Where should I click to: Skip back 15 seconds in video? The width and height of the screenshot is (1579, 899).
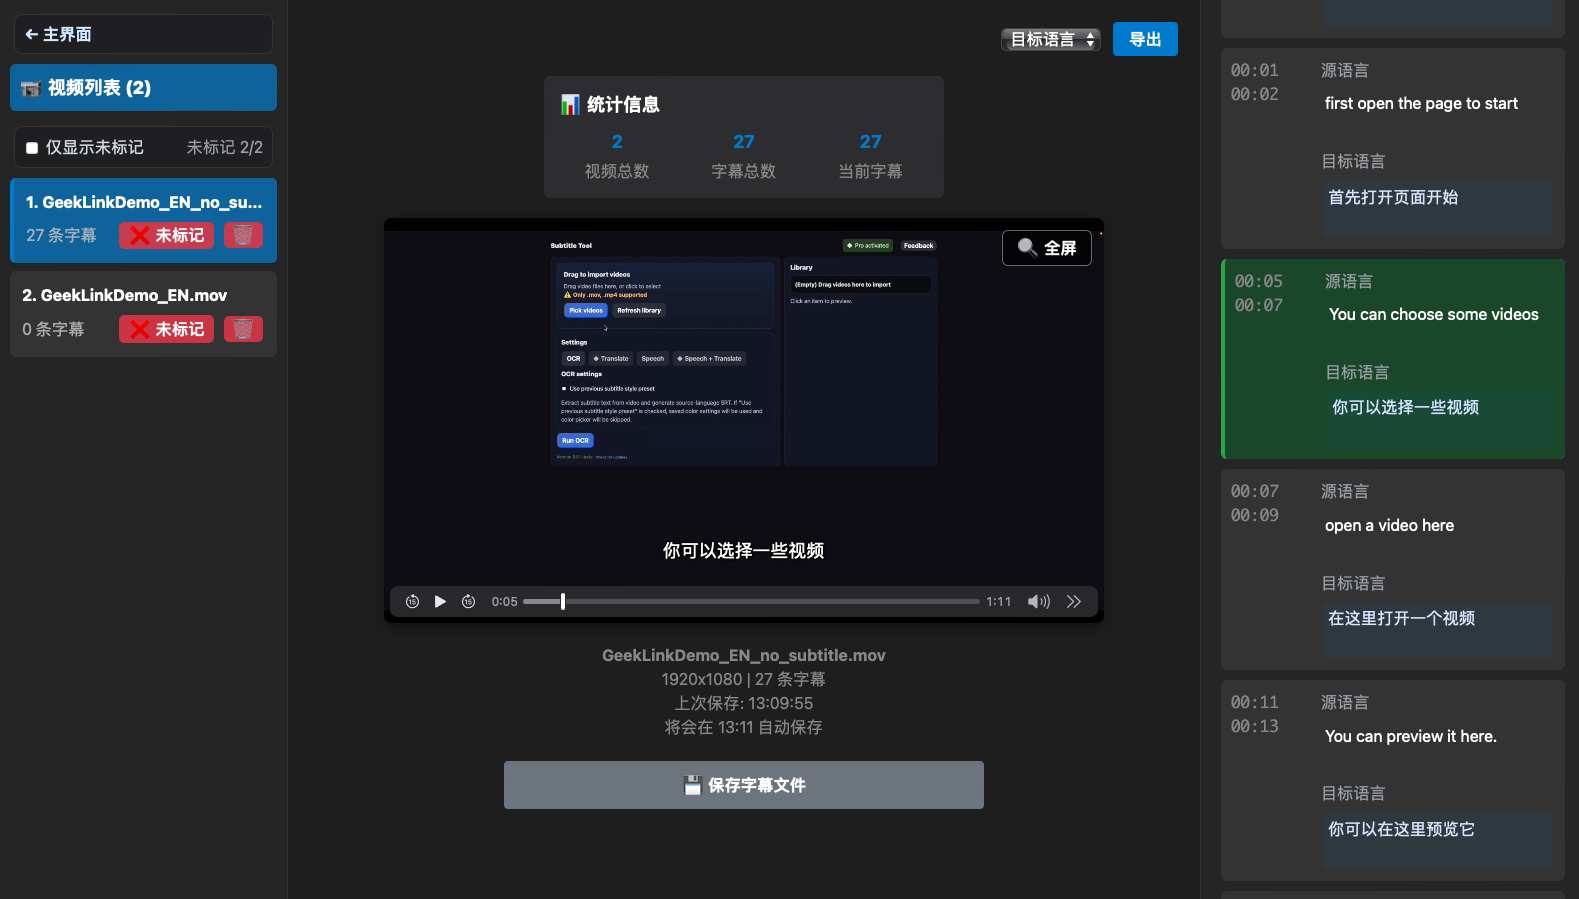point(412,601)
